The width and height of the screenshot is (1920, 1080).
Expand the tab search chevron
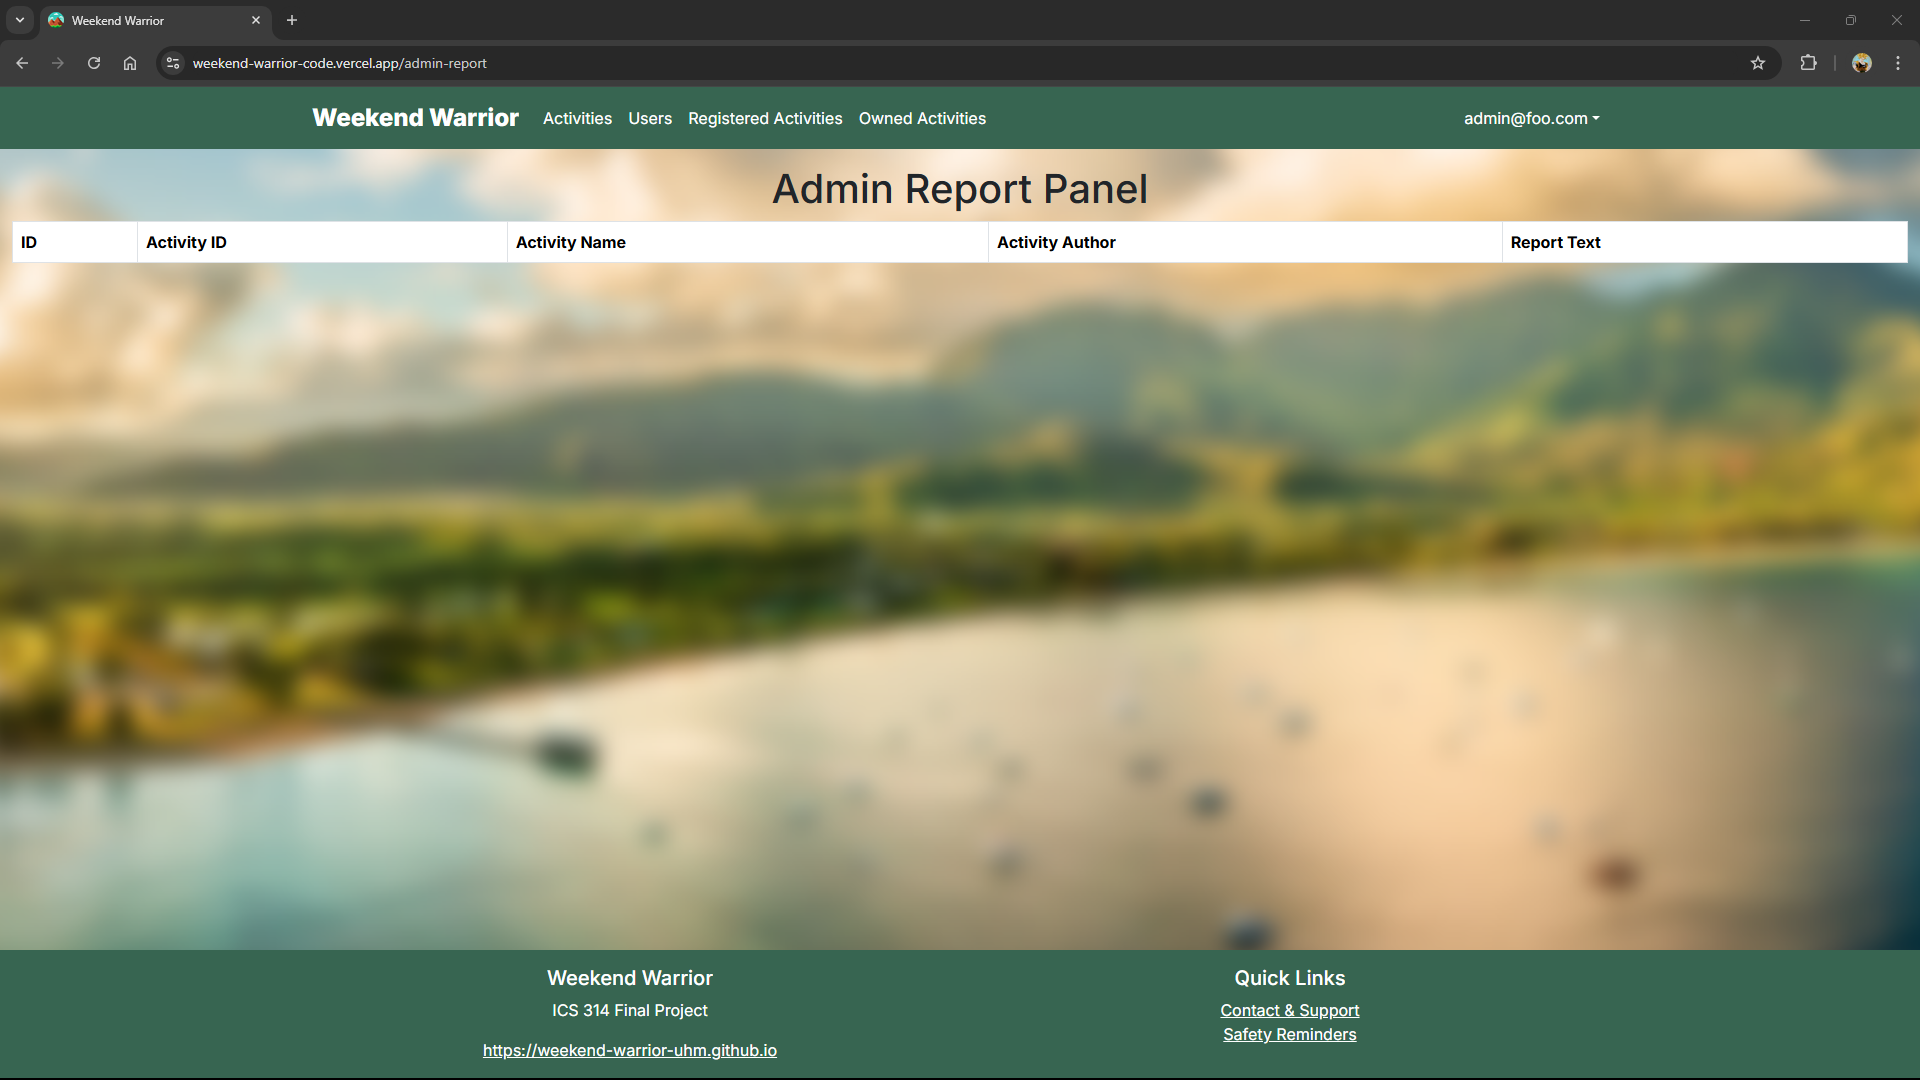click(19, 20)
